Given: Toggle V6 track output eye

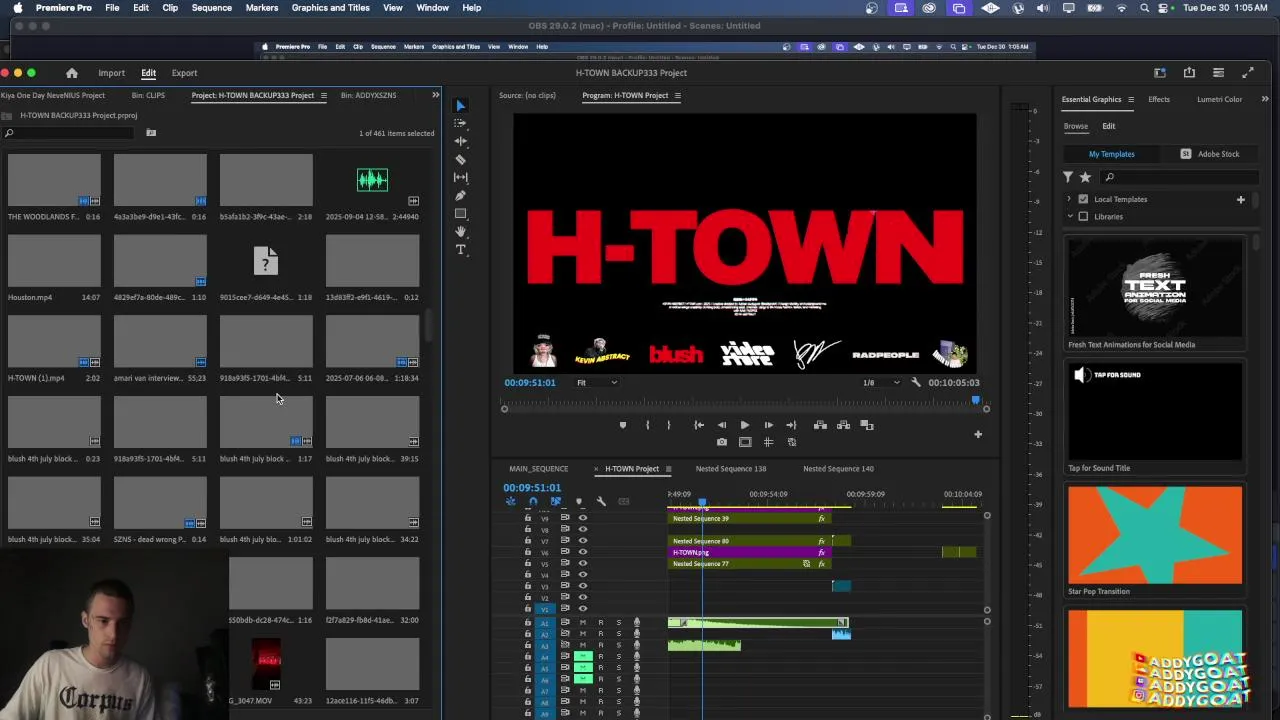Looking at the screenshot, I should click(583, 552).
